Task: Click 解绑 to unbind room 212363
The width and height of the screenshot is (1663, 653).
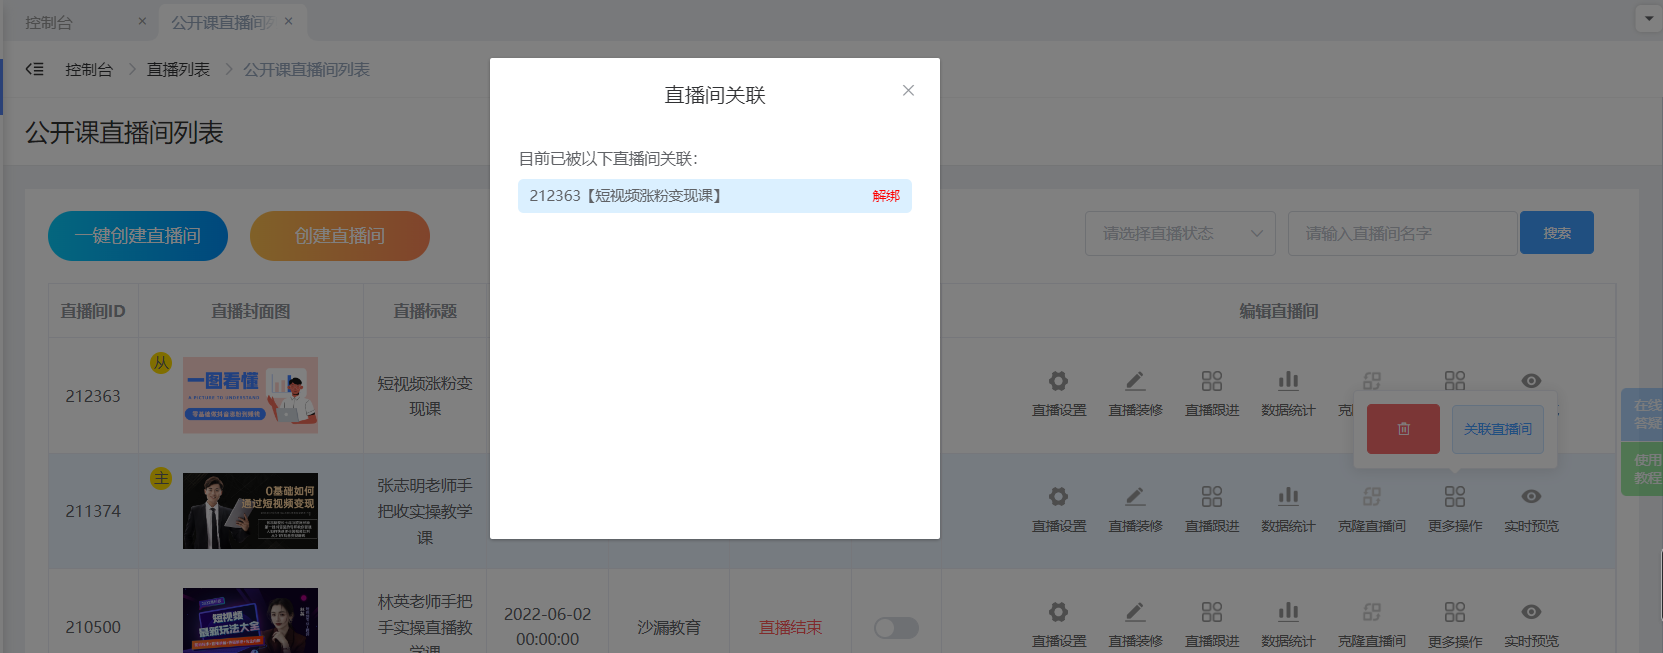Action: [x=885, y=196]
